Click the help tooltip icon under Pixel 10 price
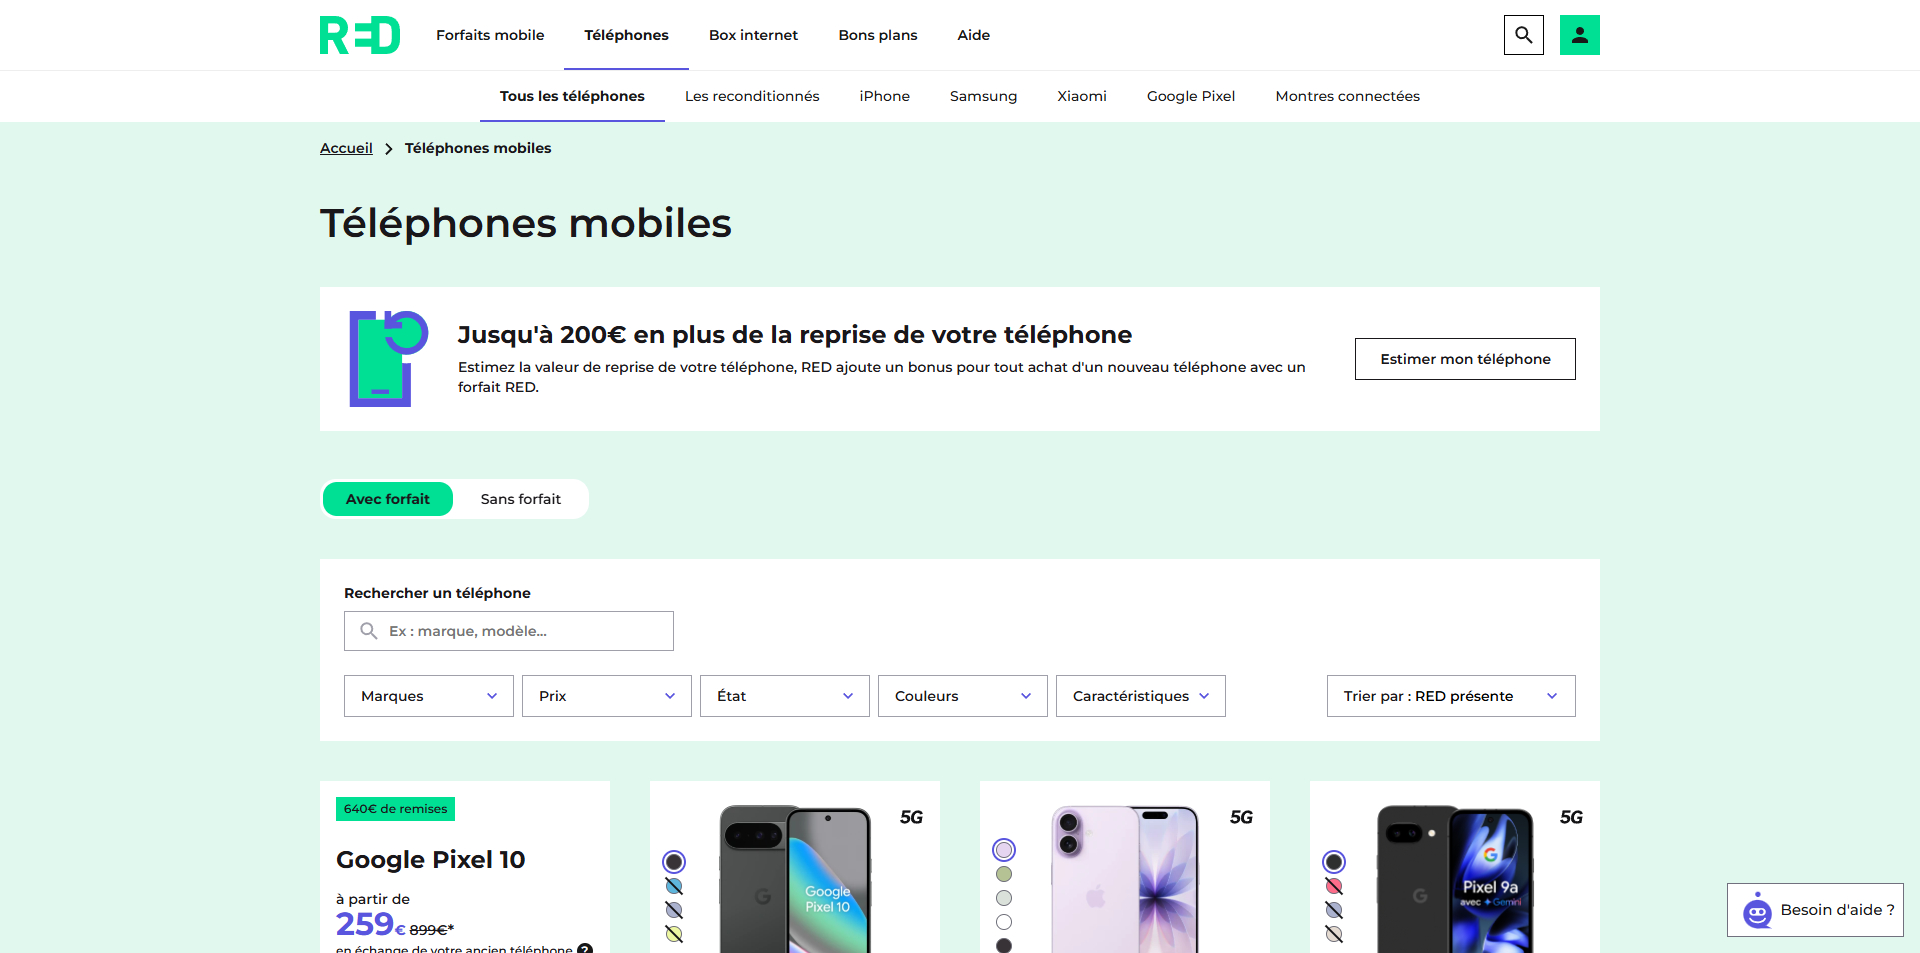Image resolution: width=1920 pixels, height=953 pixels. click(x=585, y=948)
